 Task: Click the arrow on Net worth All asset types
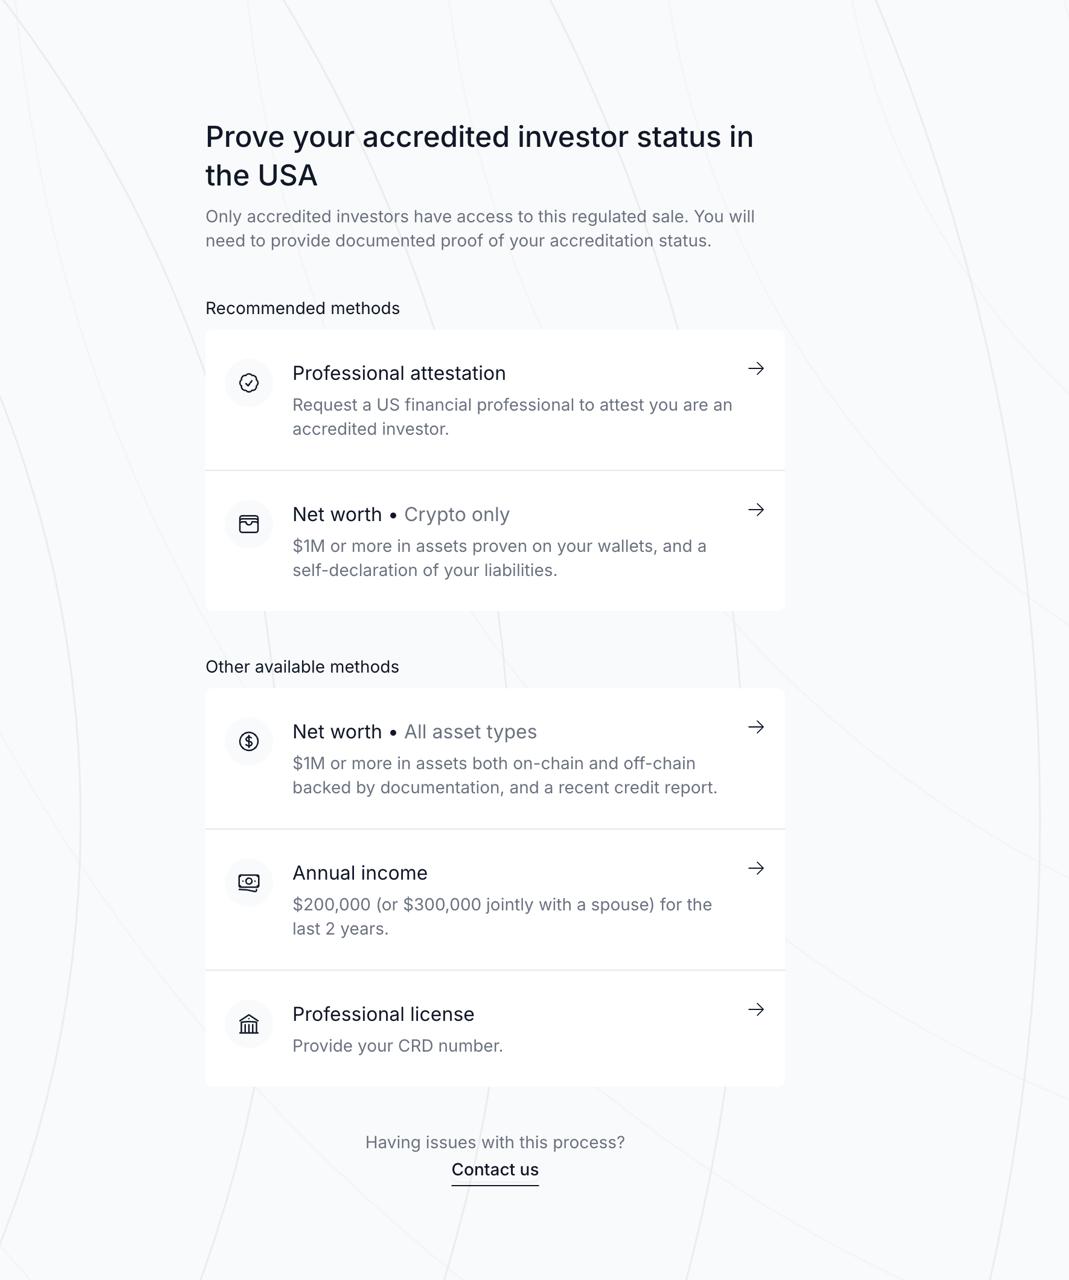click(x=756, y=727)
